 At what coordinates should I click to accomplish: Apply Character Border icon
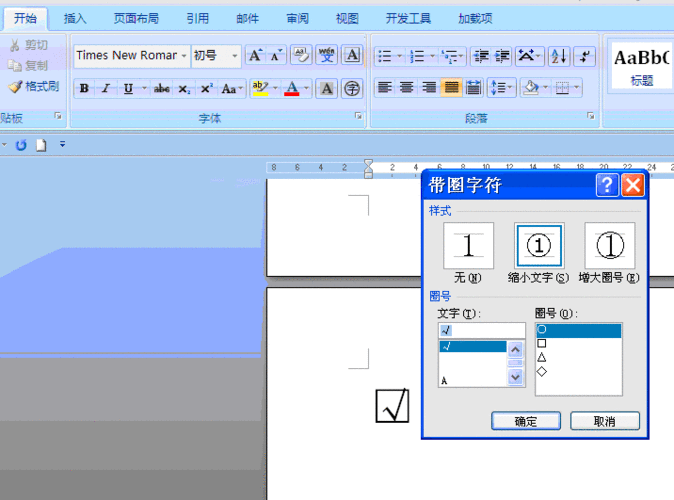(x=352, y=55)
